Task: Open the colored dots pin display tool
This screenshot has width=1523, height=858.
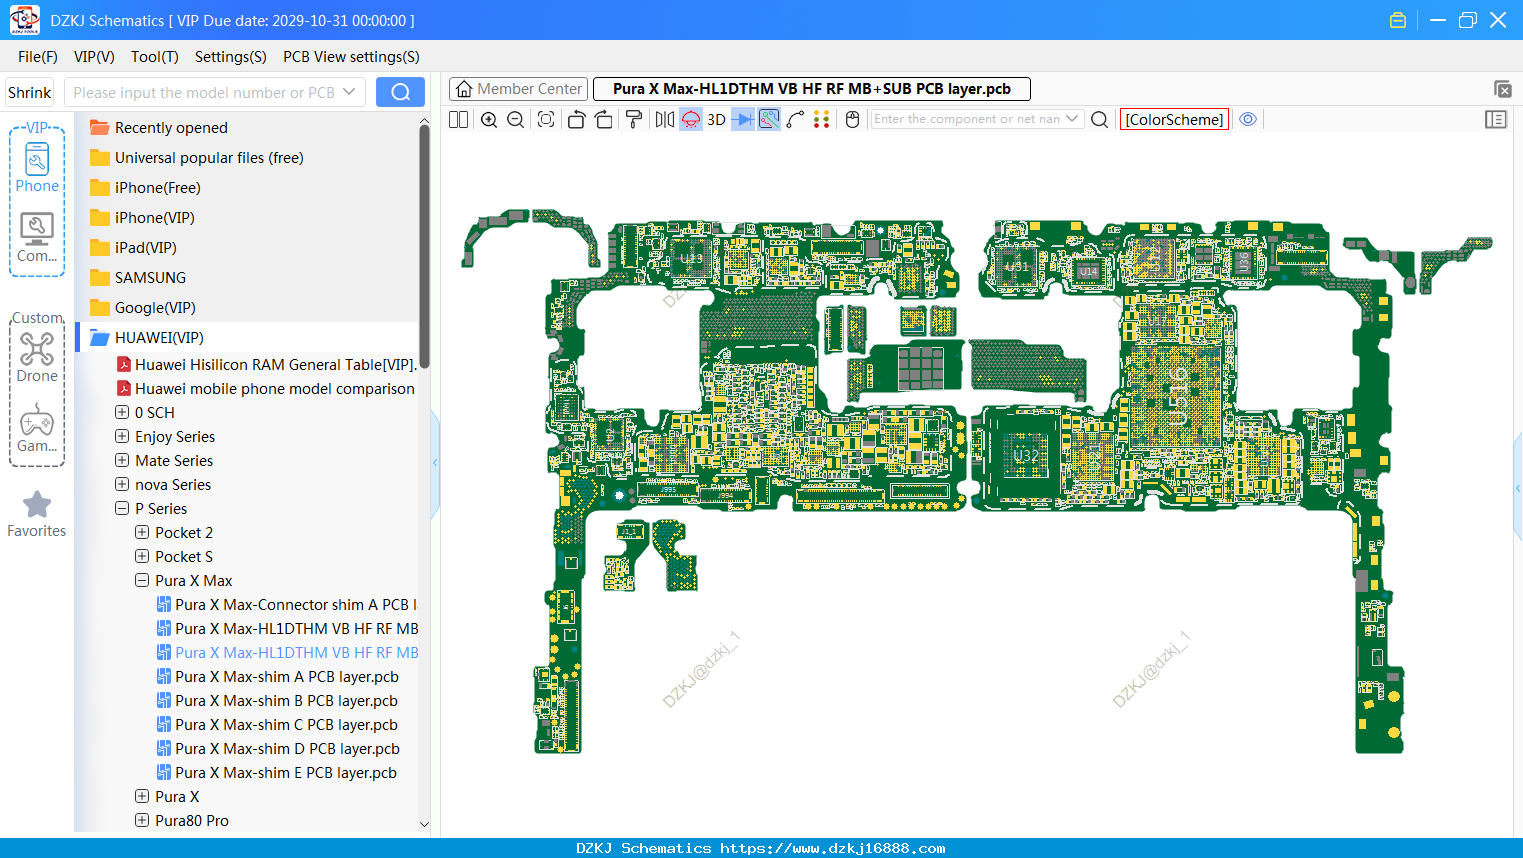Action: (x=821, y=119)
